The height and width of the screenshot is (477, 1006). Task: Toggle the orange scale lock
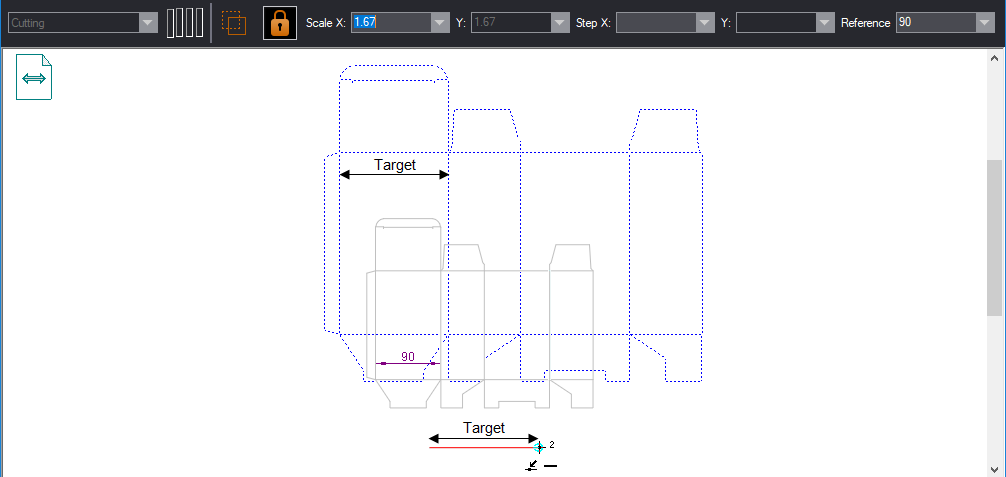(280, 23)
